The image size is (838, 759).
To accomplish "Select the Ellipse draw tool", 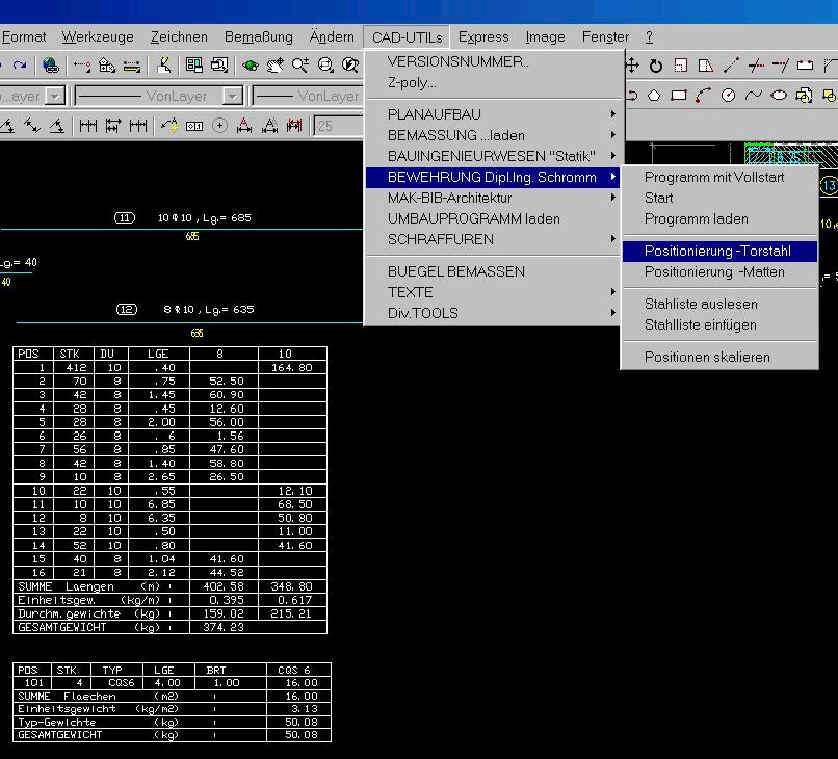I will tap(779, 96).
